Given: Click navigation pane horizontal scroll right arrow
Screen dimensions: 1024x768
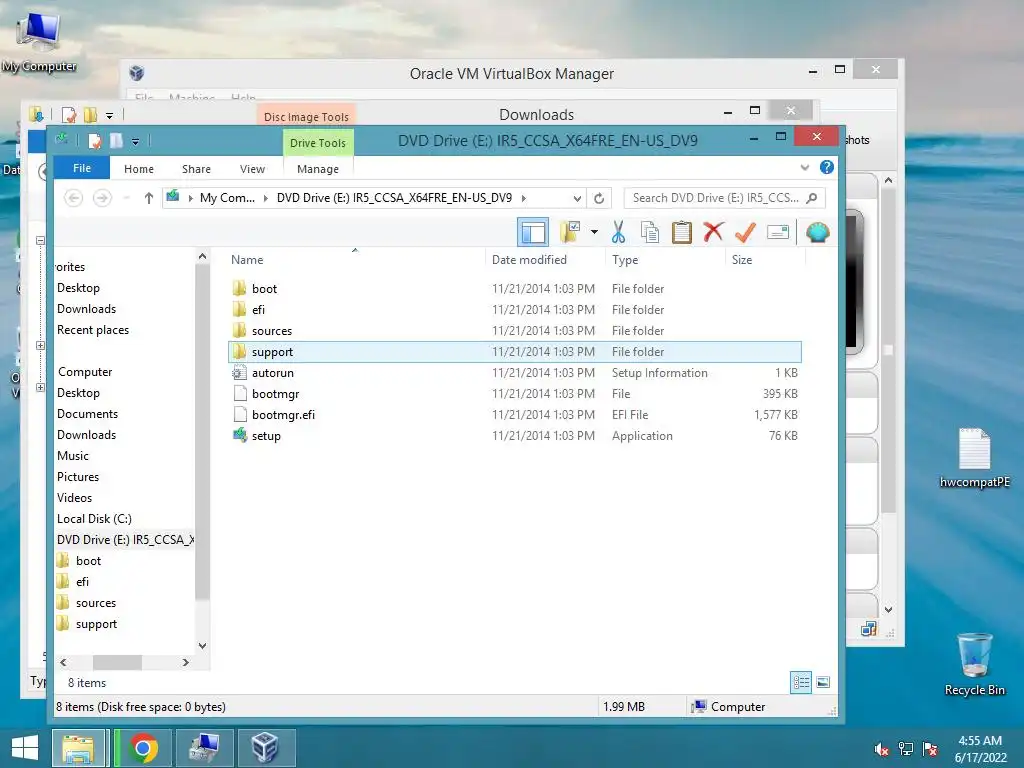Looking at the screenshot, I should (185, 662).
